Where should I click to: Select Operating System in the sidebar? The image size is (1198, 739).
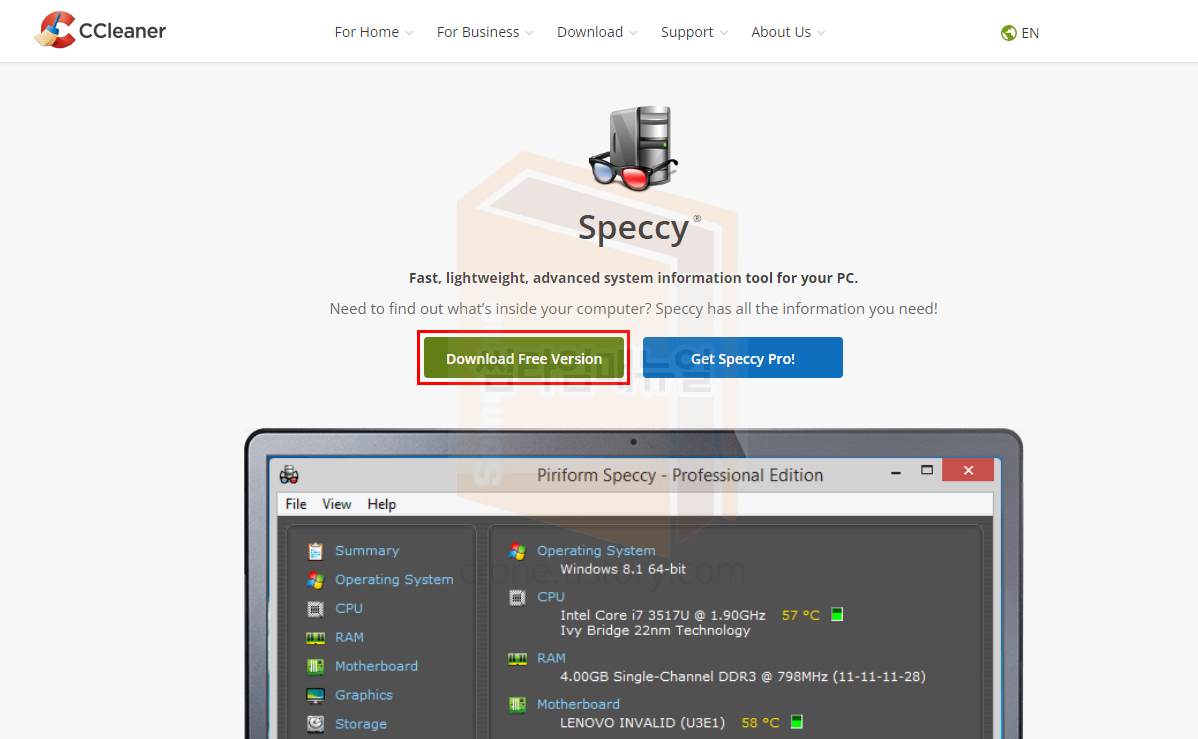pos(394,579)
